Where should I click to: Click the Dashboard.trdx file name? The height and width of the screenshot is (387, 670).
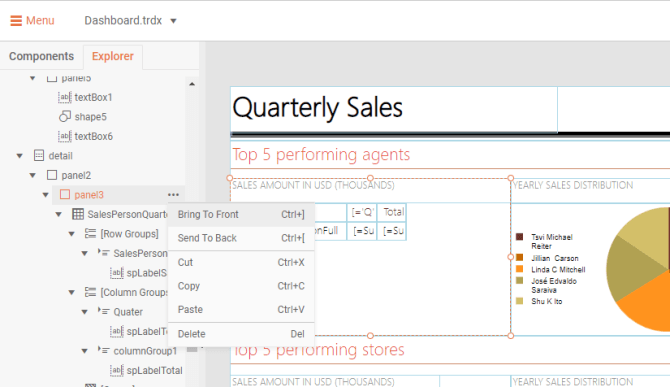point(123,21)
